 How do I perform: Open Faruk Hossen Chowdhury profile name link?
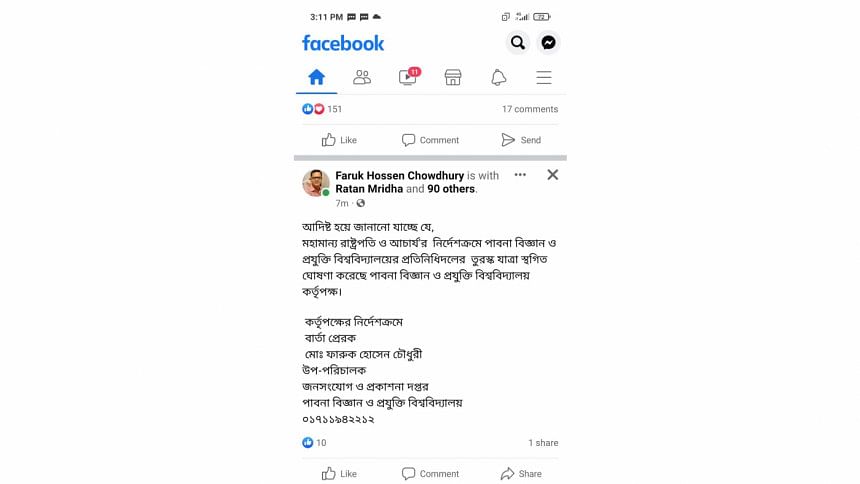pos(400,176)
